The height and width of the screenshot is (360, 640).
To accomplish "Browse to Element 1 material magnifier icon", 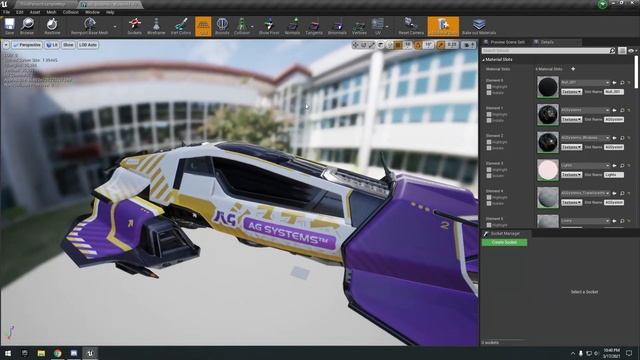I will 622,110.
